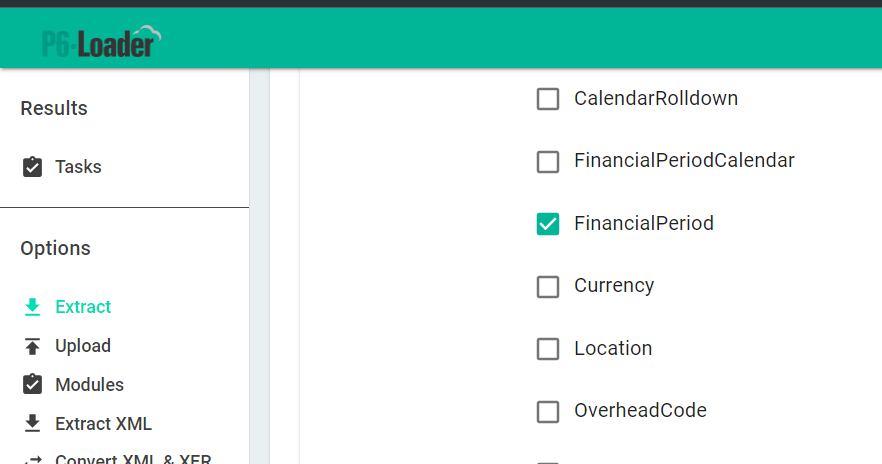Check the FinancialPeriodCalendar checkbox
The width and height of the screenshot is (882, 464).
pyautogui.click(x=548, y=161)
